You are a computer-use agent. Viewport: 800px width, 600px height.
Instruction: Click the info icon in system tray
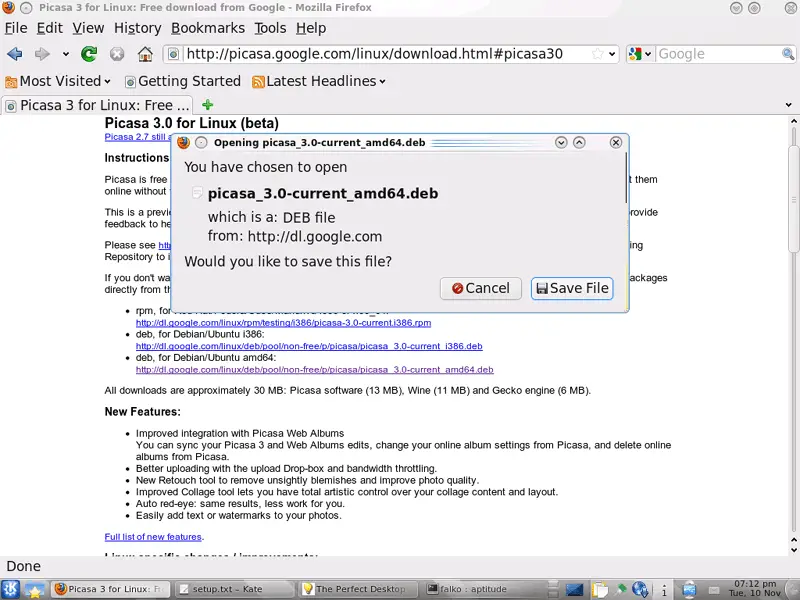coord(664,590)
